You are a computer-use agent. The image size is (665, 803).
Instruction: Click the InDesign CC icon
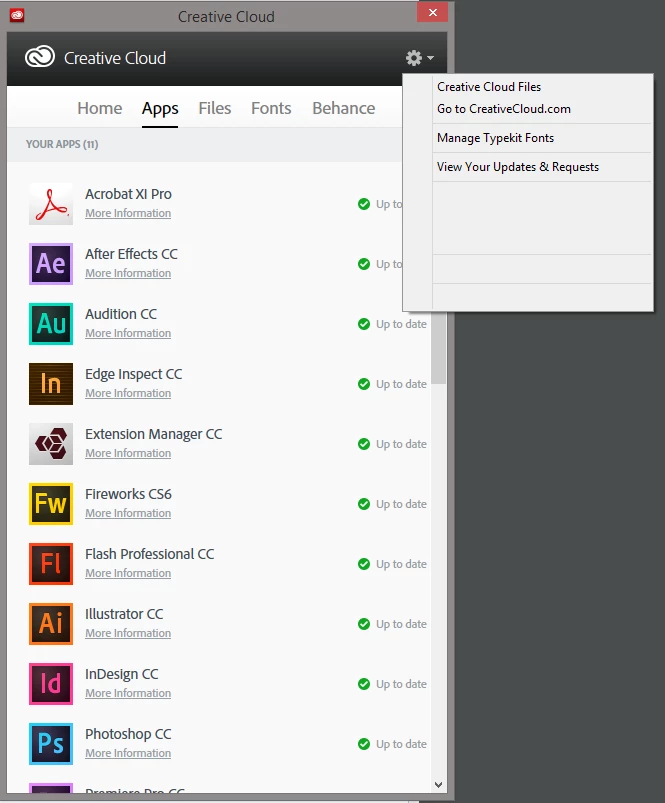coord(51,684)
